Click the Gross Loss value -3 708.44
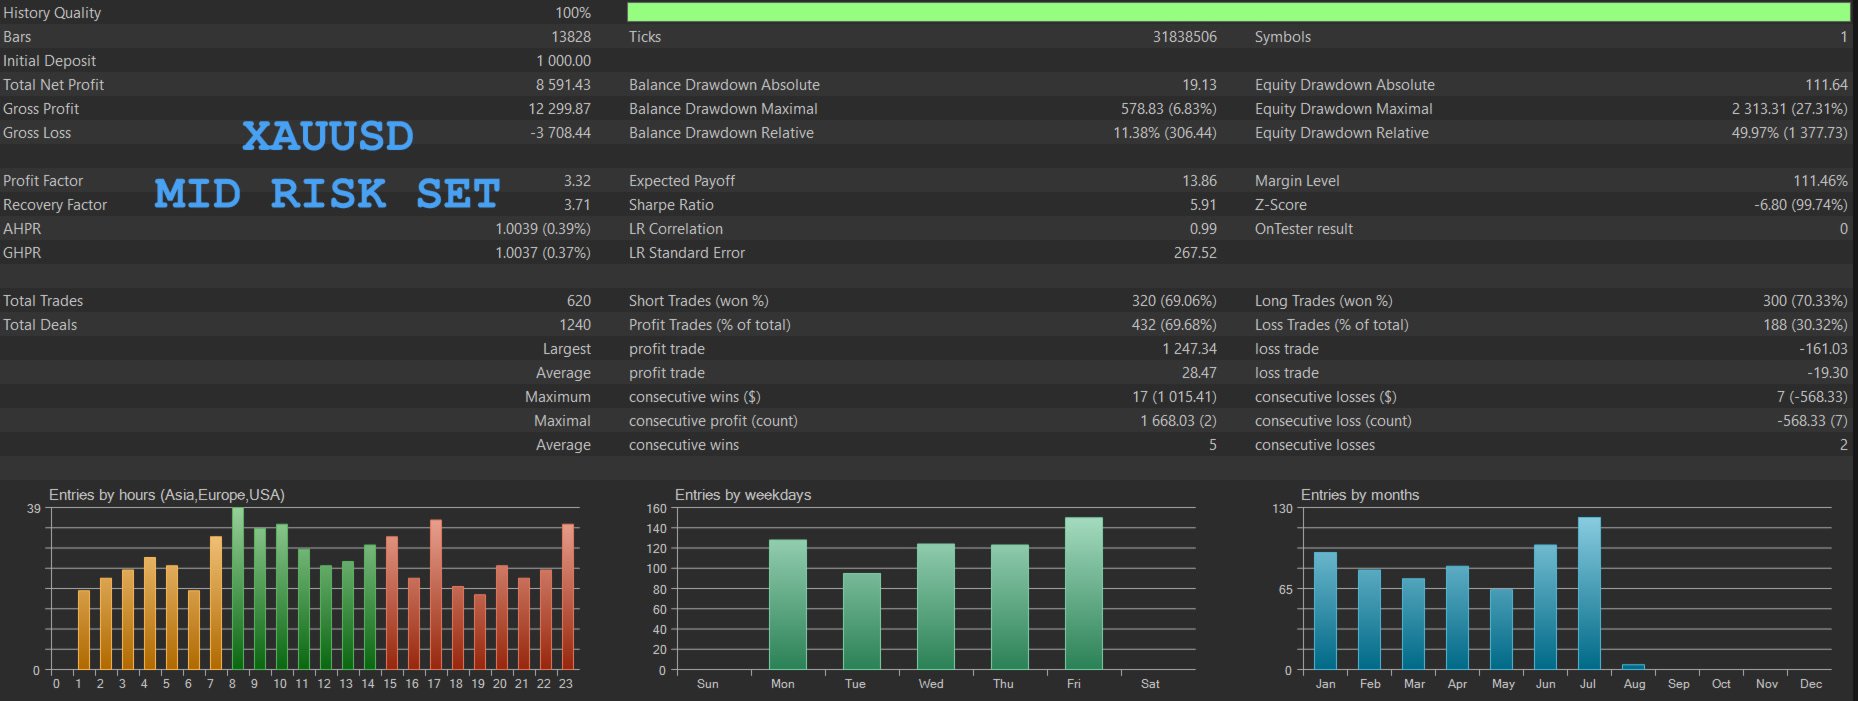 point(561,133)
